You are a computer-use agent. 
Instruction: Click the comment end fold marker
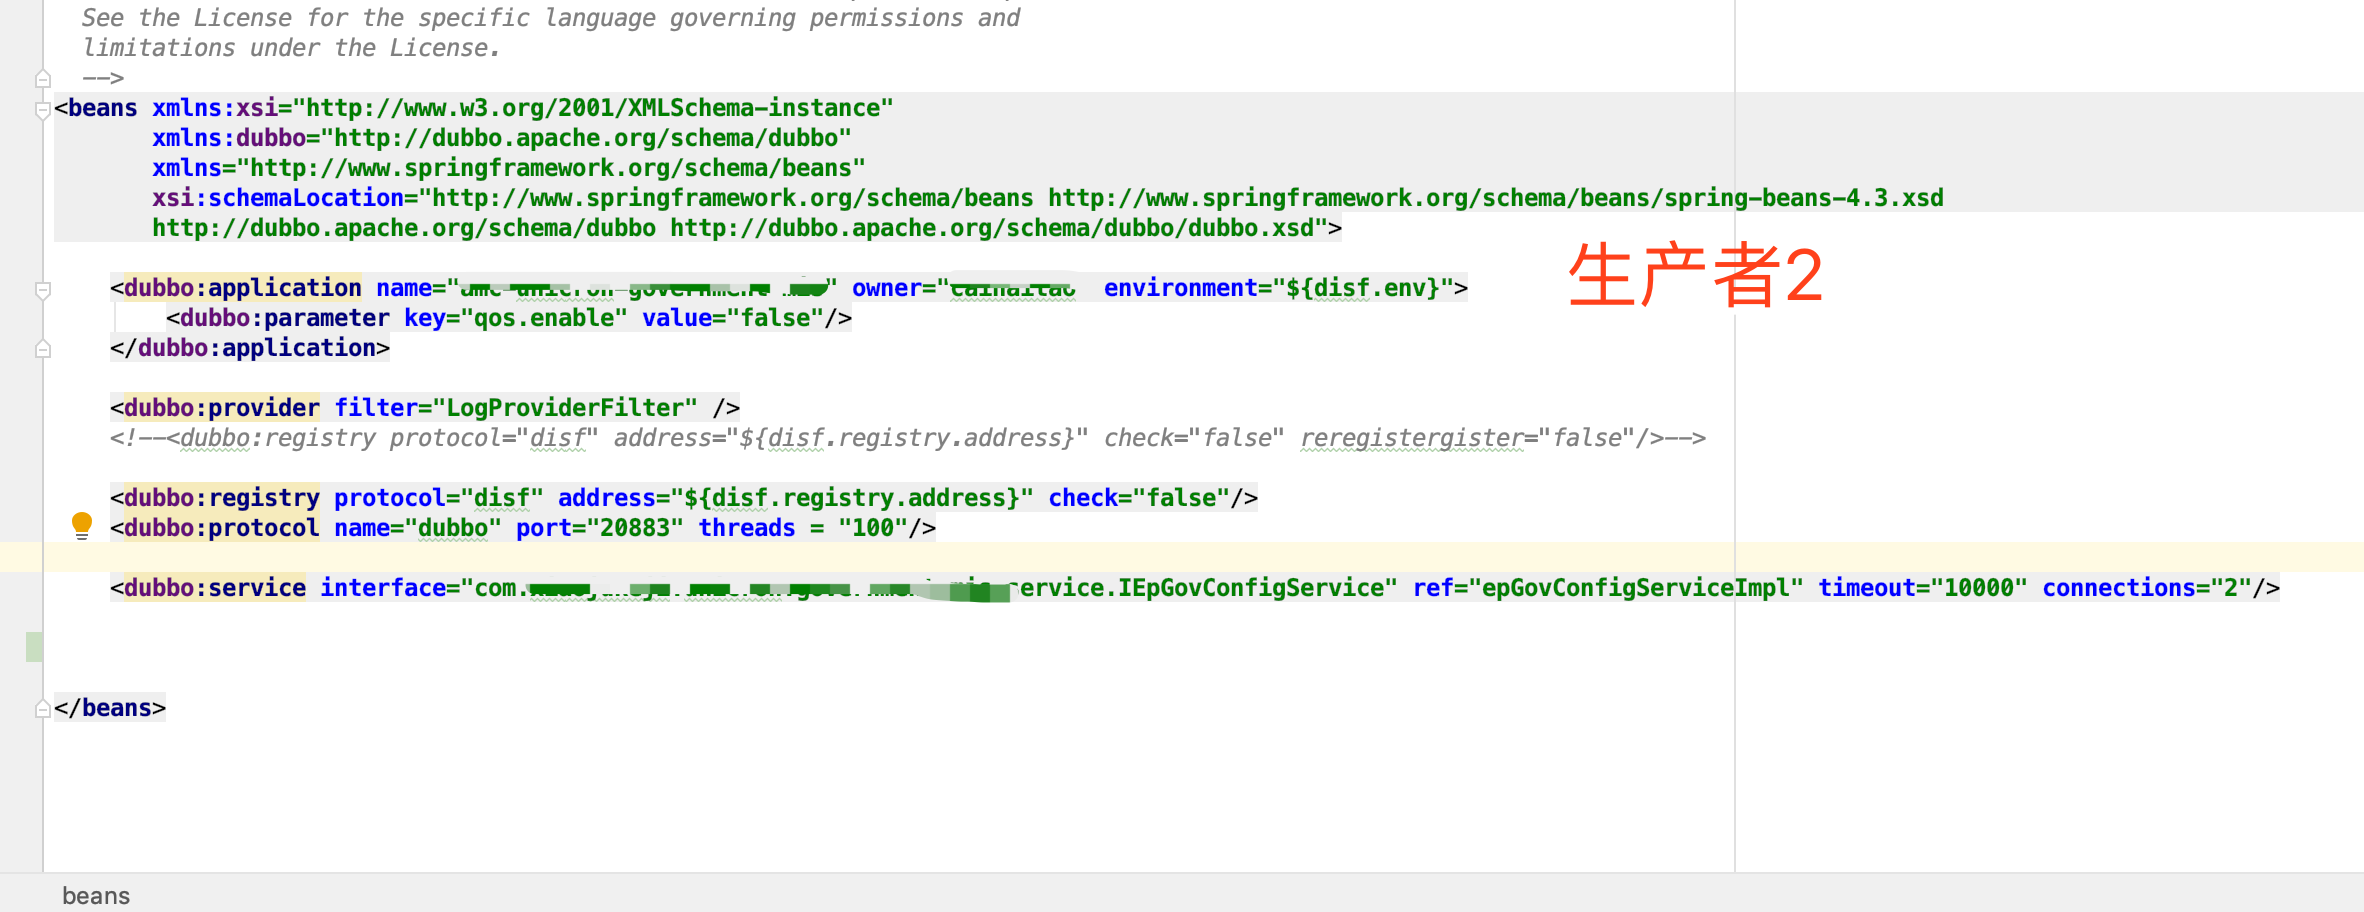(42, 79)
